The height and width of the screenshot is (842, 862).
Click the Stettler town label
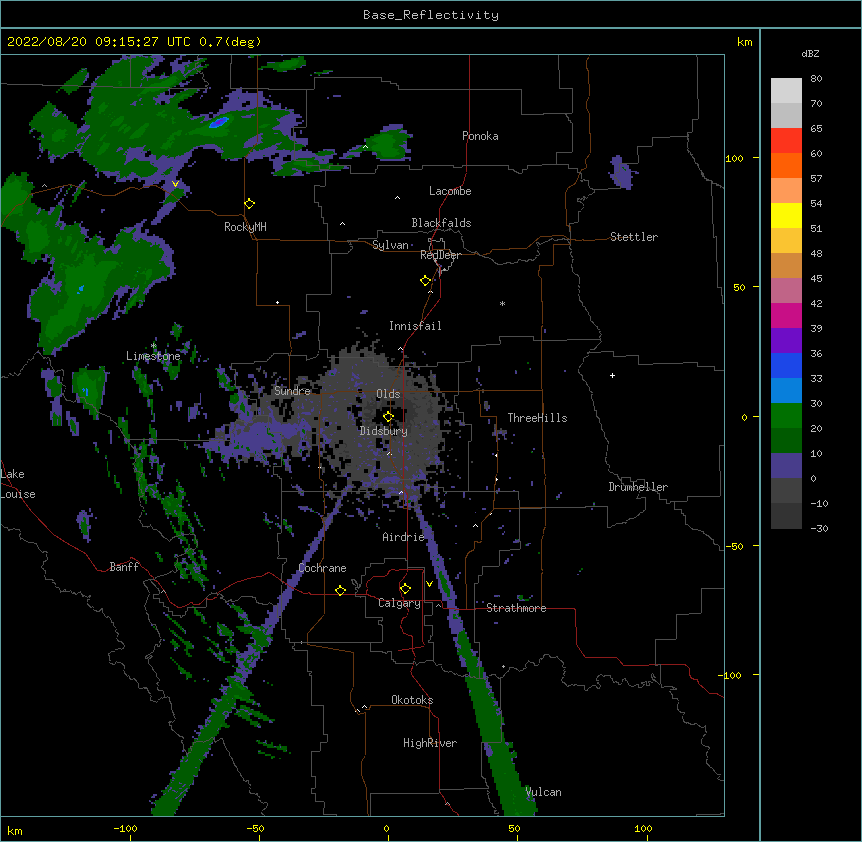tap(634, 237)
